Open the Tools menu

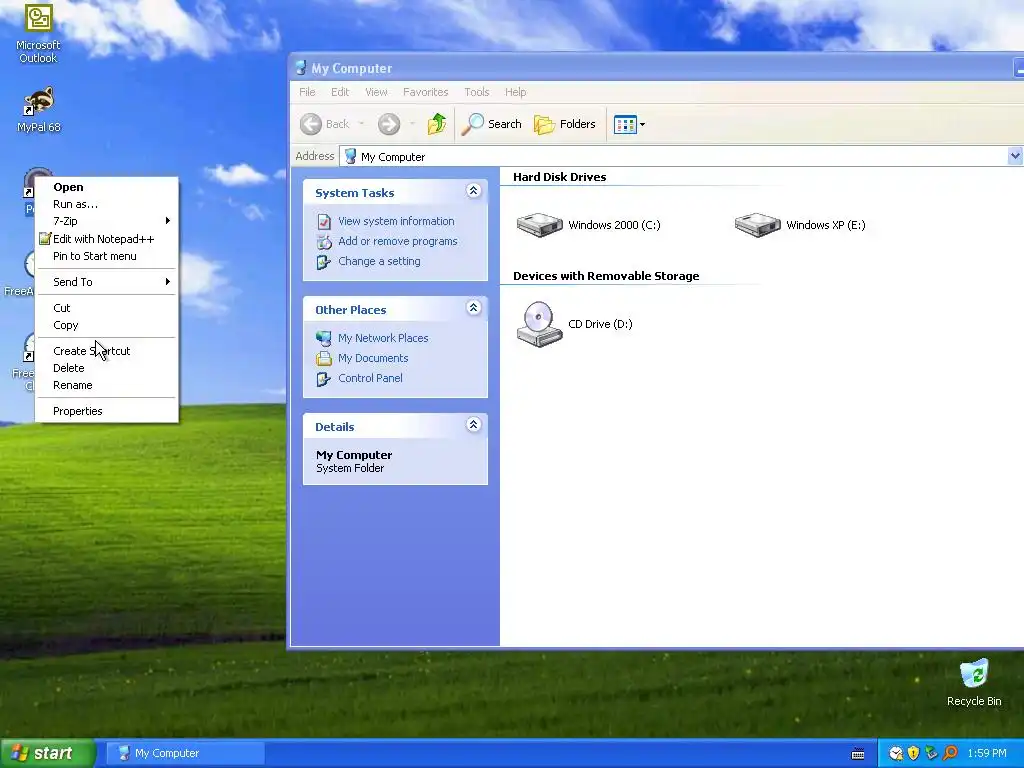[476, 92]
